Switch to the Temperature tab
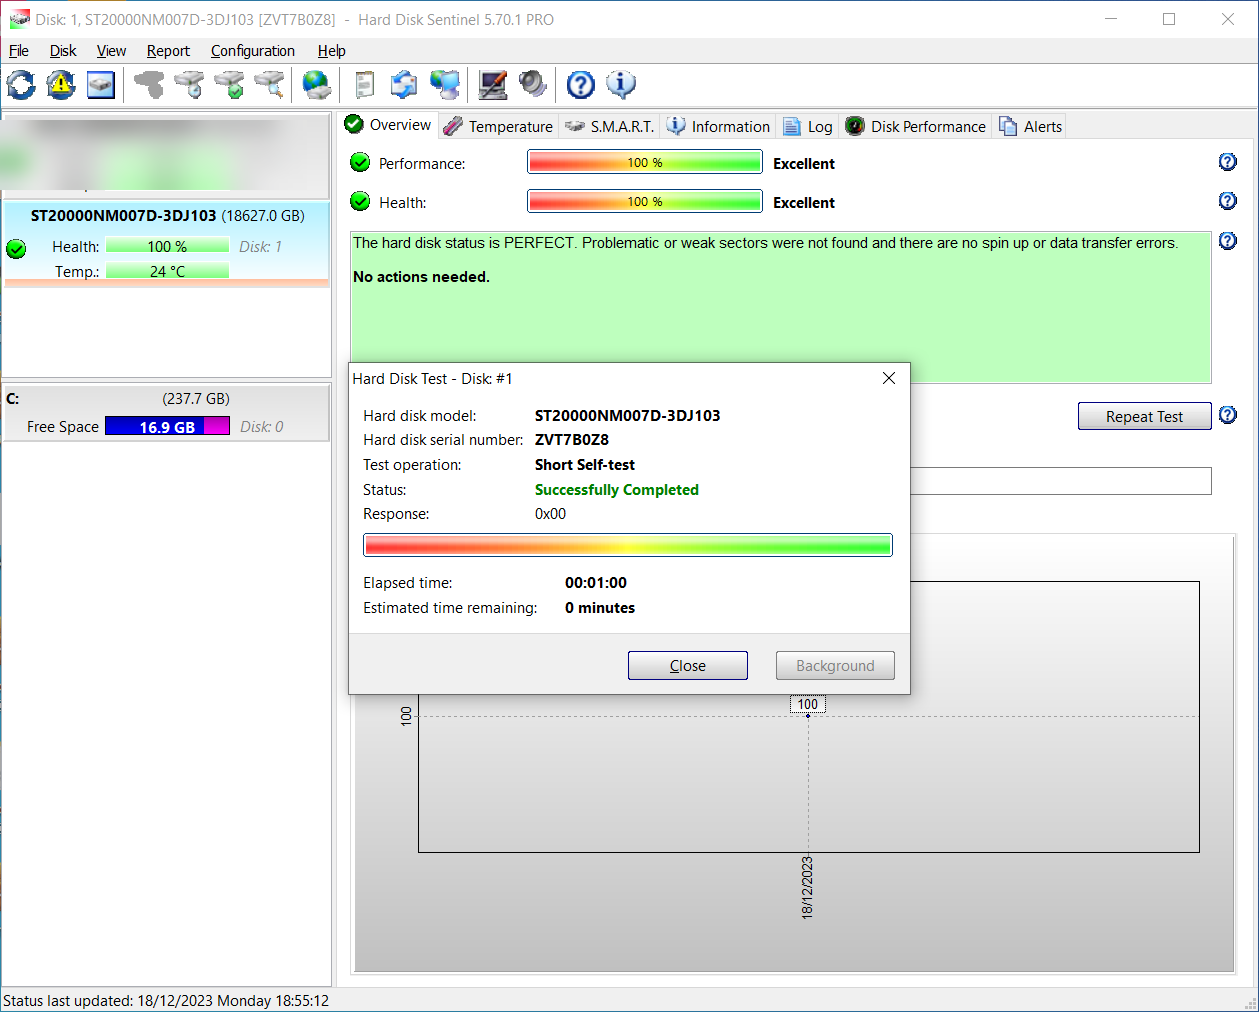 [498, 126]
